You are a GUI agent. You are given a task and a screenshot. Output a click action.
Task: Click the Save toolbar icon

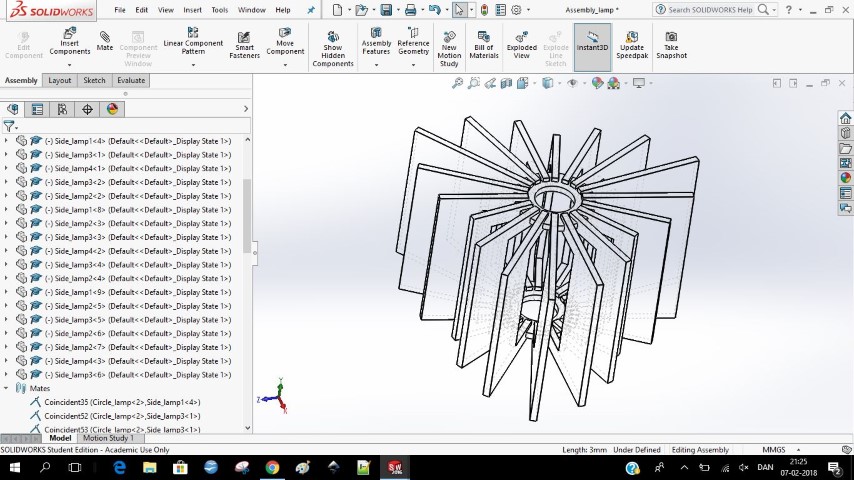(x=386, y=10)
